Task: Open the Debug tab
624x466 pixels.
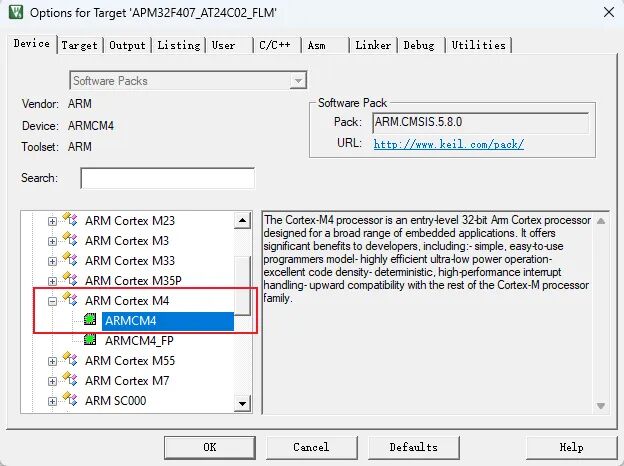Action: pos(420,45)
